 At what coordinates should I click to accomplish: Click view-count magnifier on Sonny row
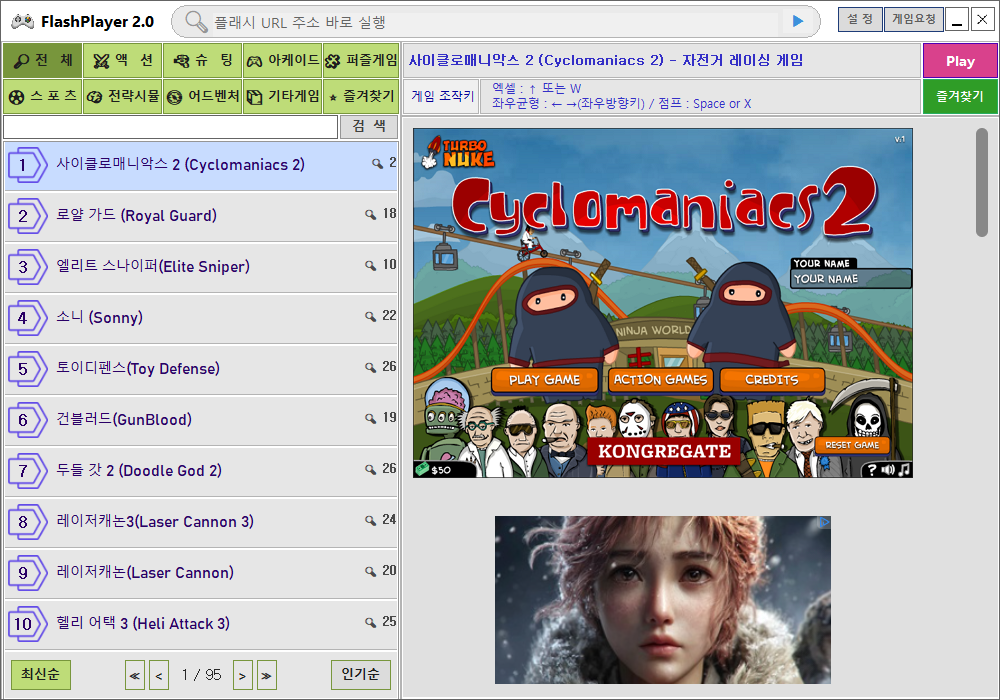point(370,316)
